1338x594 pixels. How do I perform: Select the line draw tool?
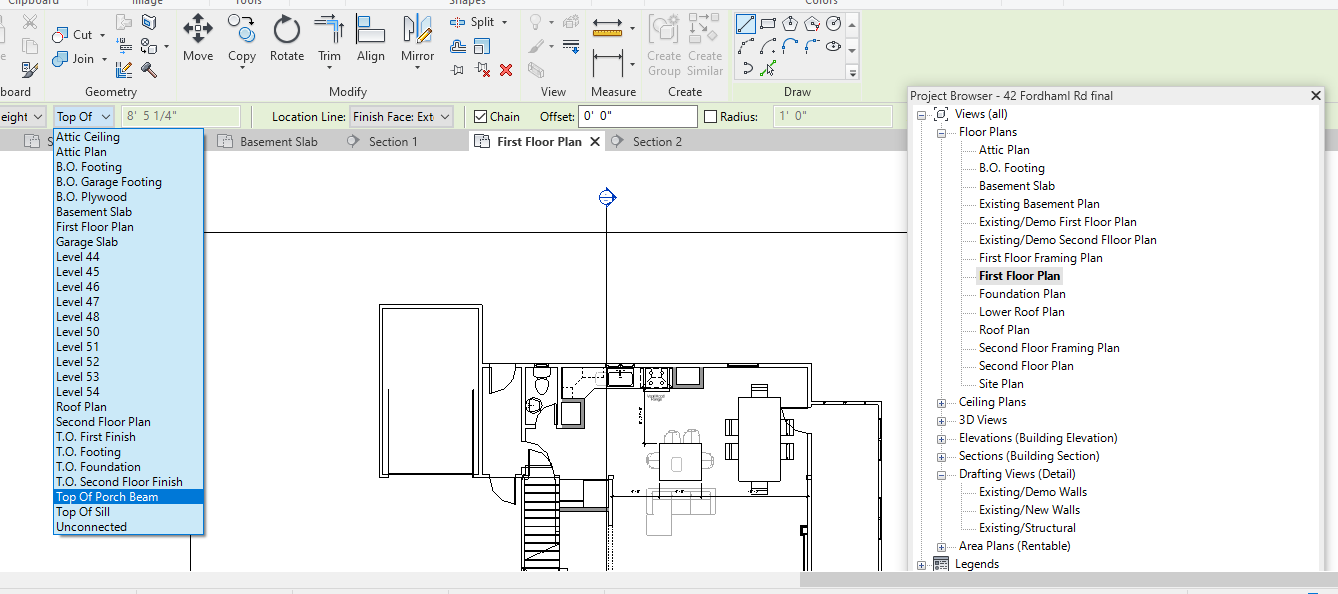click(745, 24)
